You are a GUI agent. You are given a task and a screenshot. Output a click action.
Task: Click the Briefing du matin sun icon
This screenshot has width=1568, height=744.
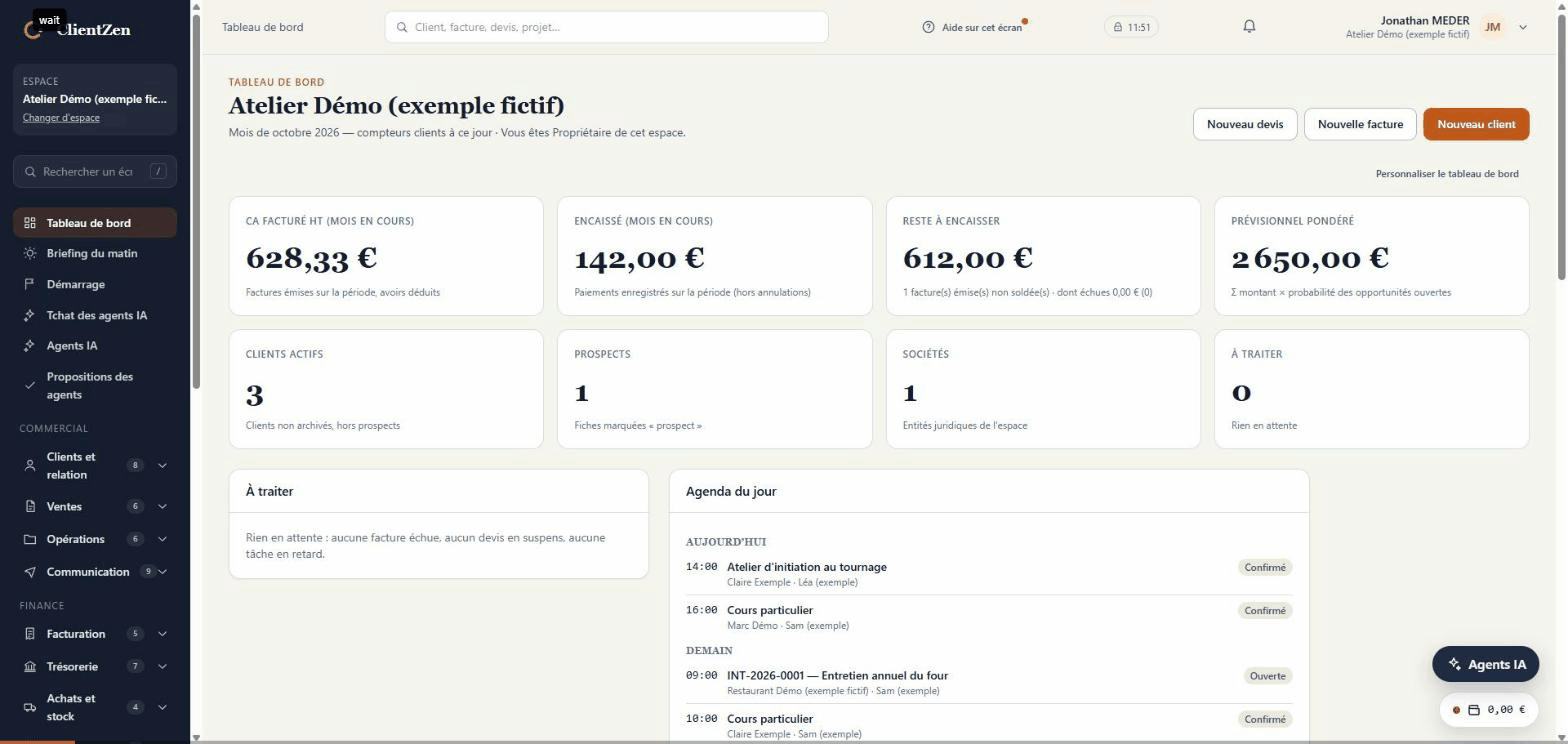click(x=30, y=254)
